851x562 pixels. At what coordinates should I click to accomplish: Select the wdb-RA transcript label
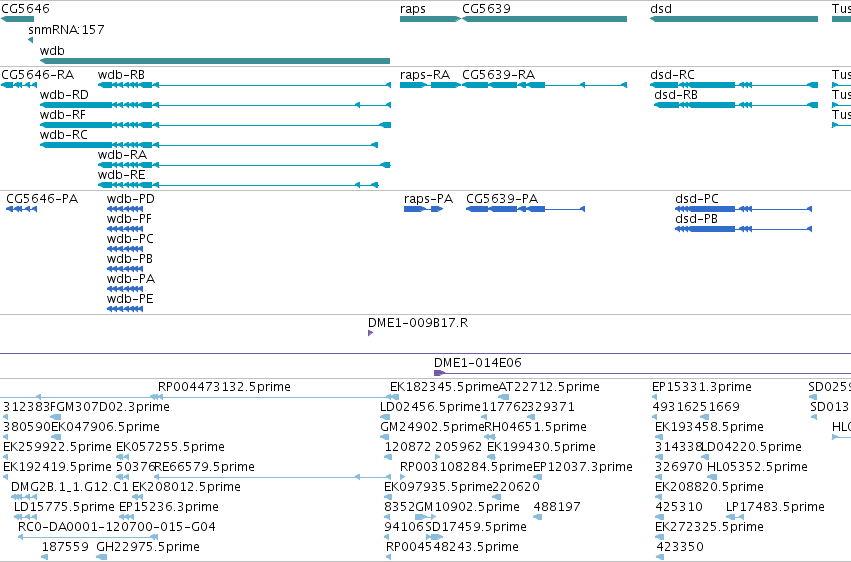click(122, 155)
